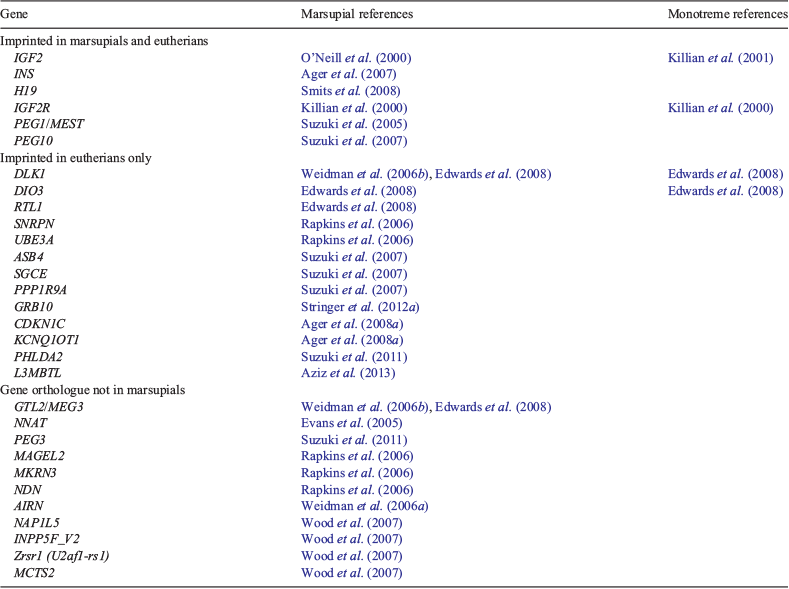The image size is (789, 589).
Task: Open Stringer et al. (2012a) reference for GRB10
Action: click(360, 307)
